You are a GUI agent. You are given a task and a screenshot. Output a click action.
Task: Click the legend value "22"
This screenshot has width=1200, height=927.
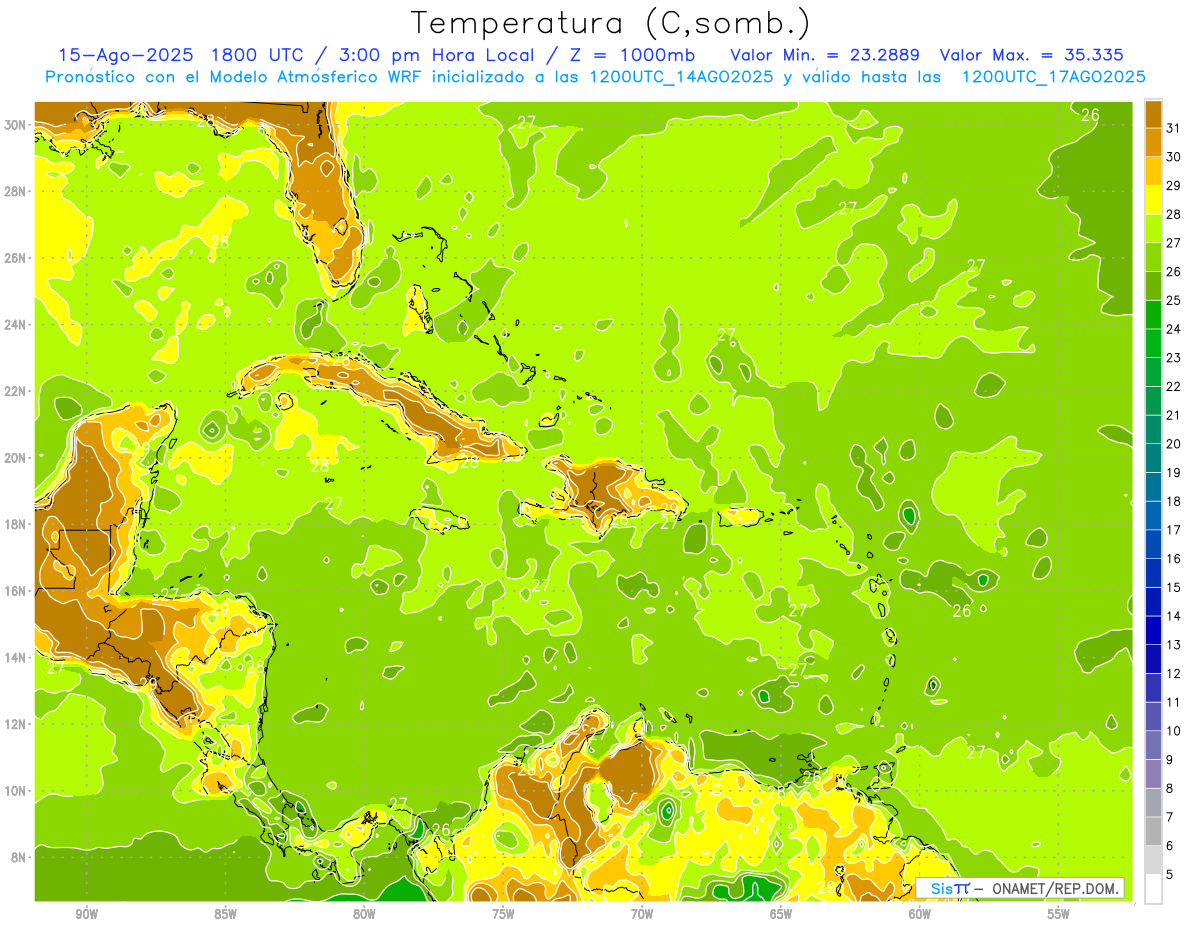pos(1174,386)
